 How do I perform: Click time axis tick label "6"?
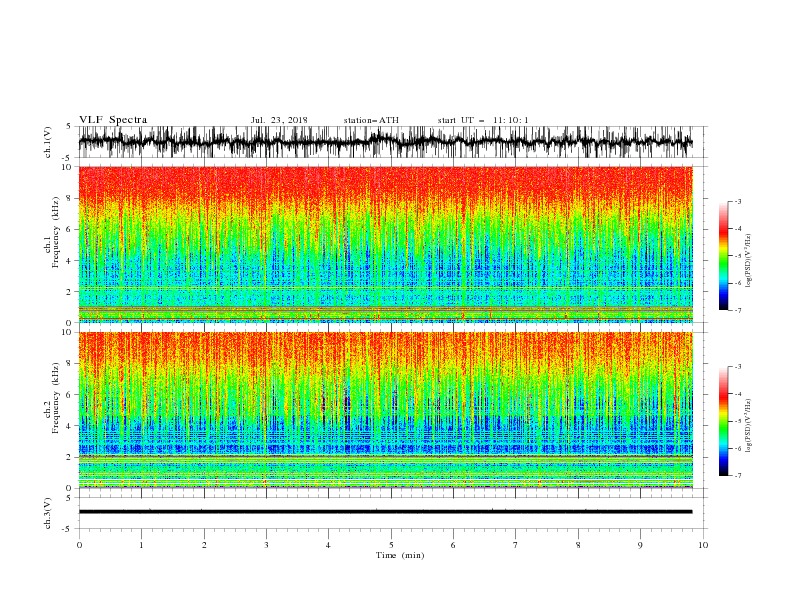point(453,545)
